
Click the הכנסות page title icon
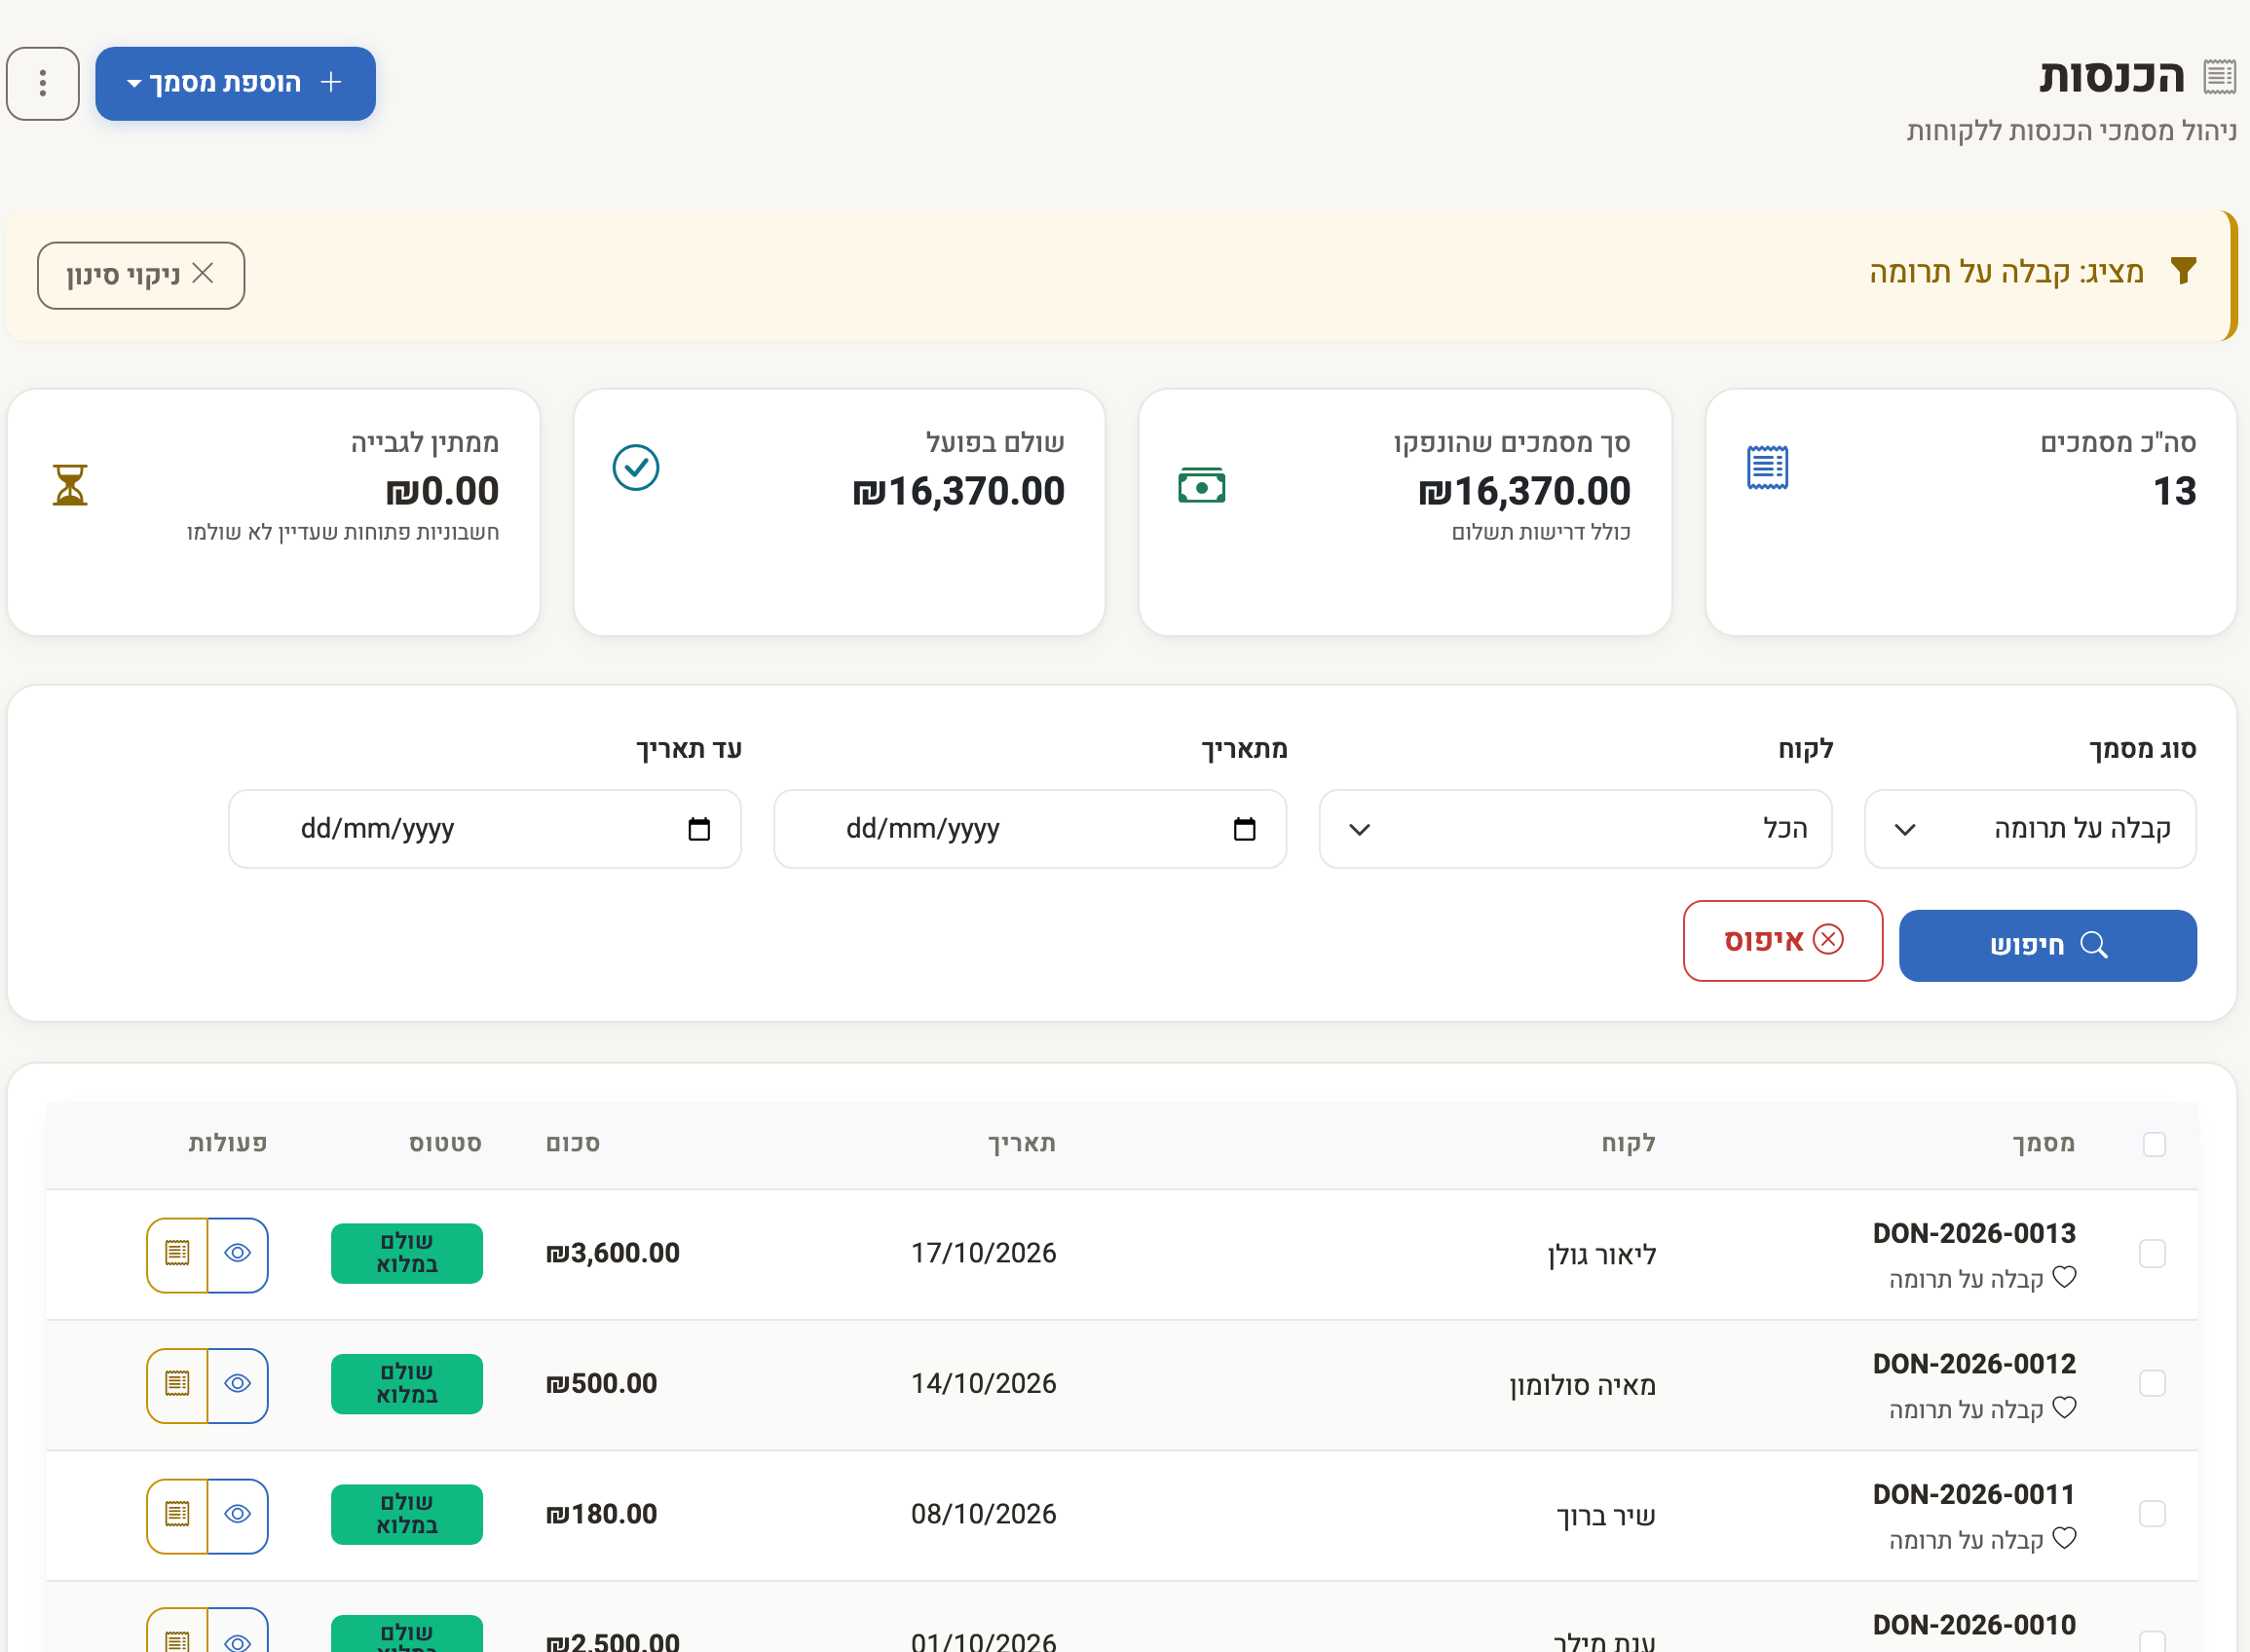(x=2219, y=77)
